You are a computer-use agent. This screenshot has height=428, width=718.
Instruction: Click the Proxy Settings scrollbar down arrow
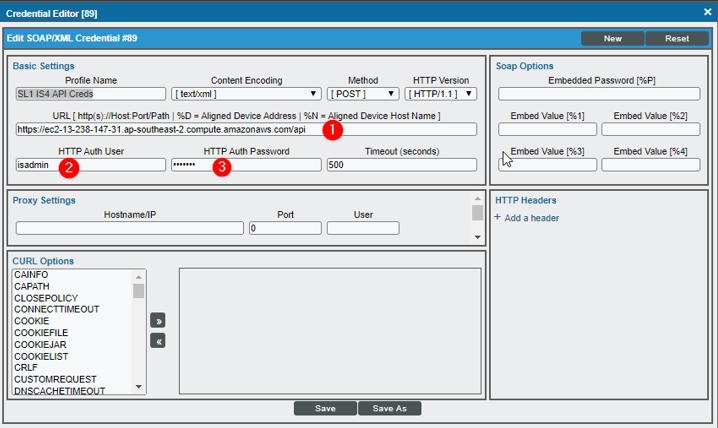(x=477, y=237)
